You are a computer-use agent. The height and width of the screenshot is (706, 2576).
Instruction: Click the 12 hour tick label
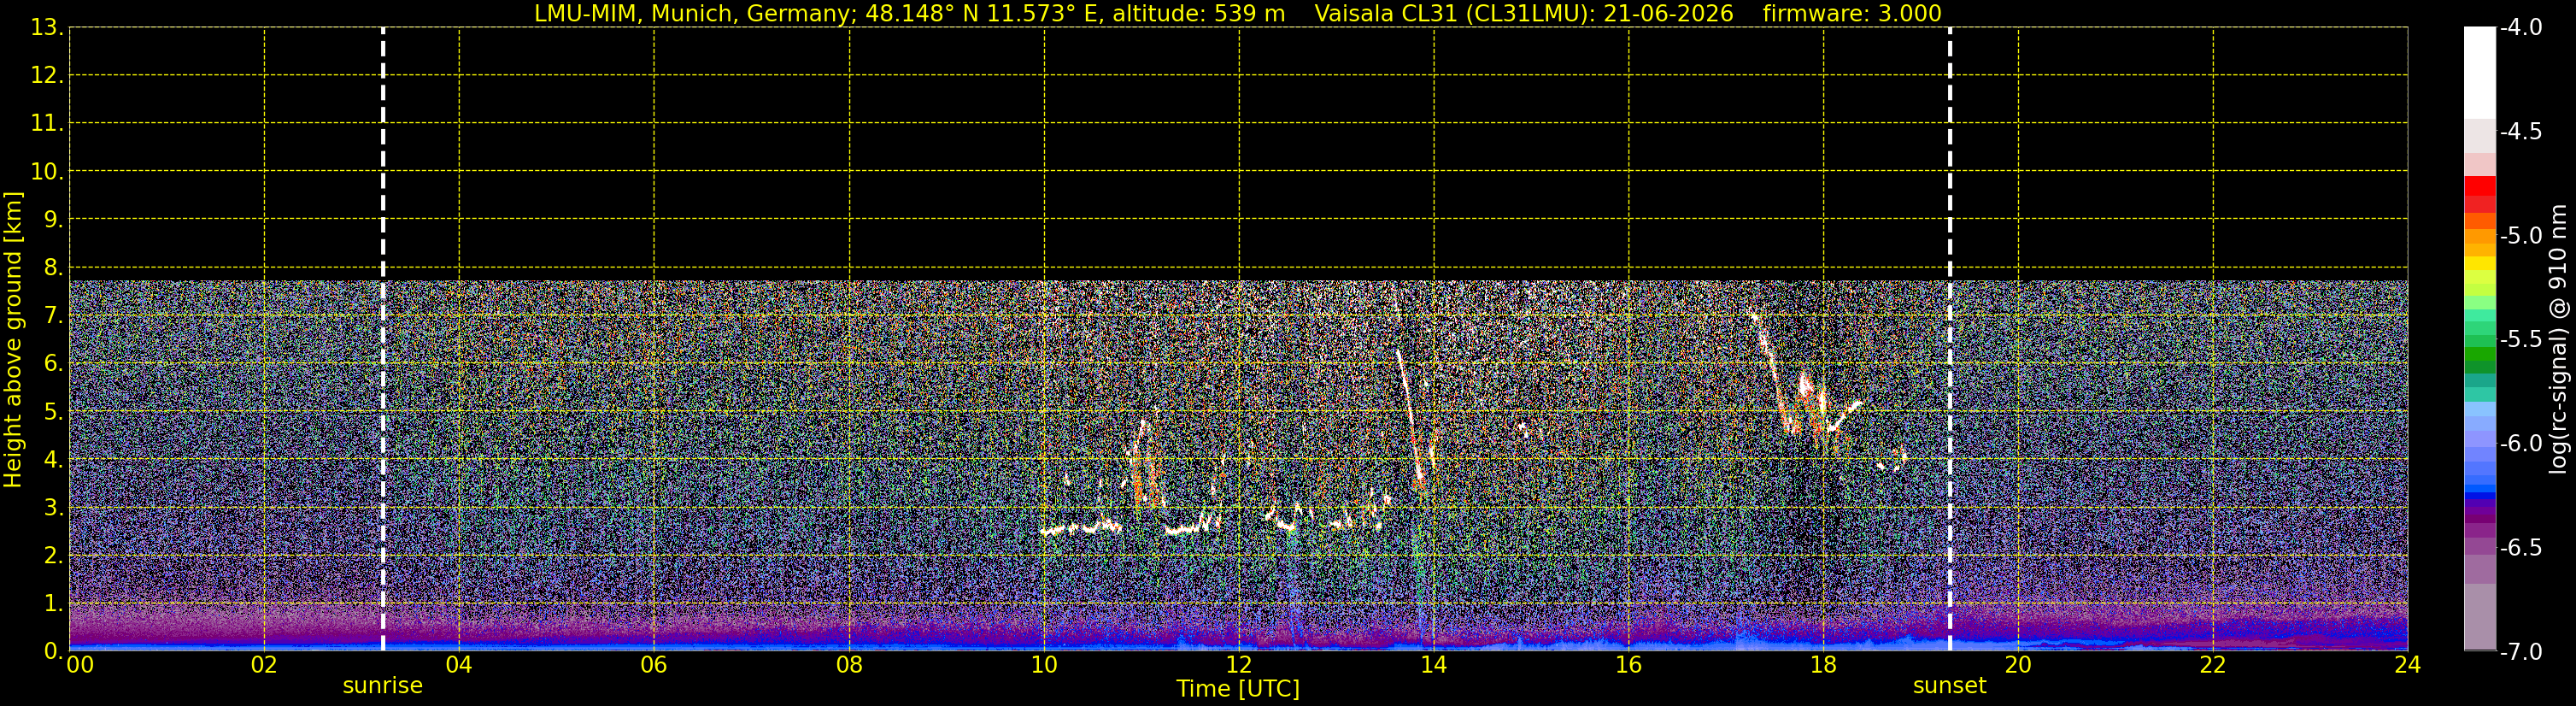coord(1239,665)
